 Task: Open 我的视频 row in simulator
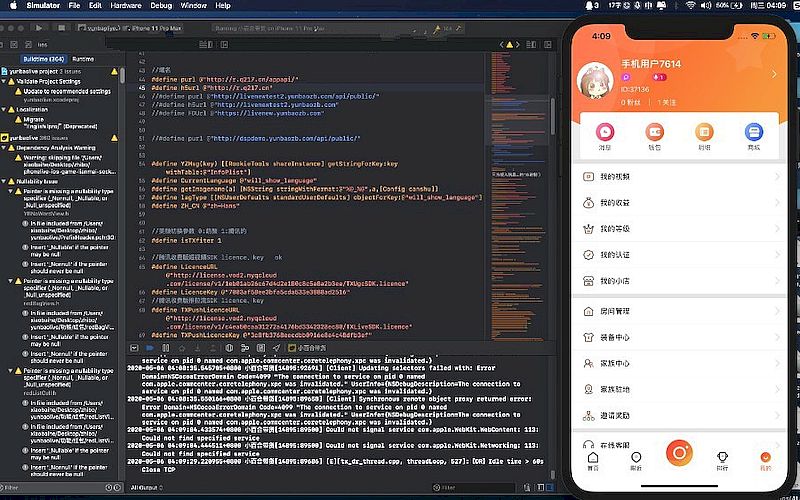point(680,177)
